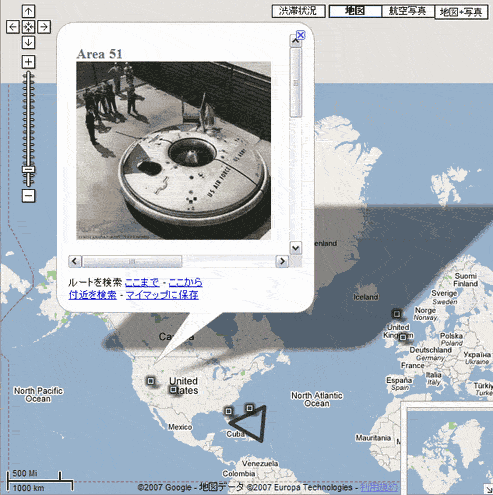This screenshot has height=495, width=493.
Task: Click the info window scroll-down arrow
Action: click(296, 248)
